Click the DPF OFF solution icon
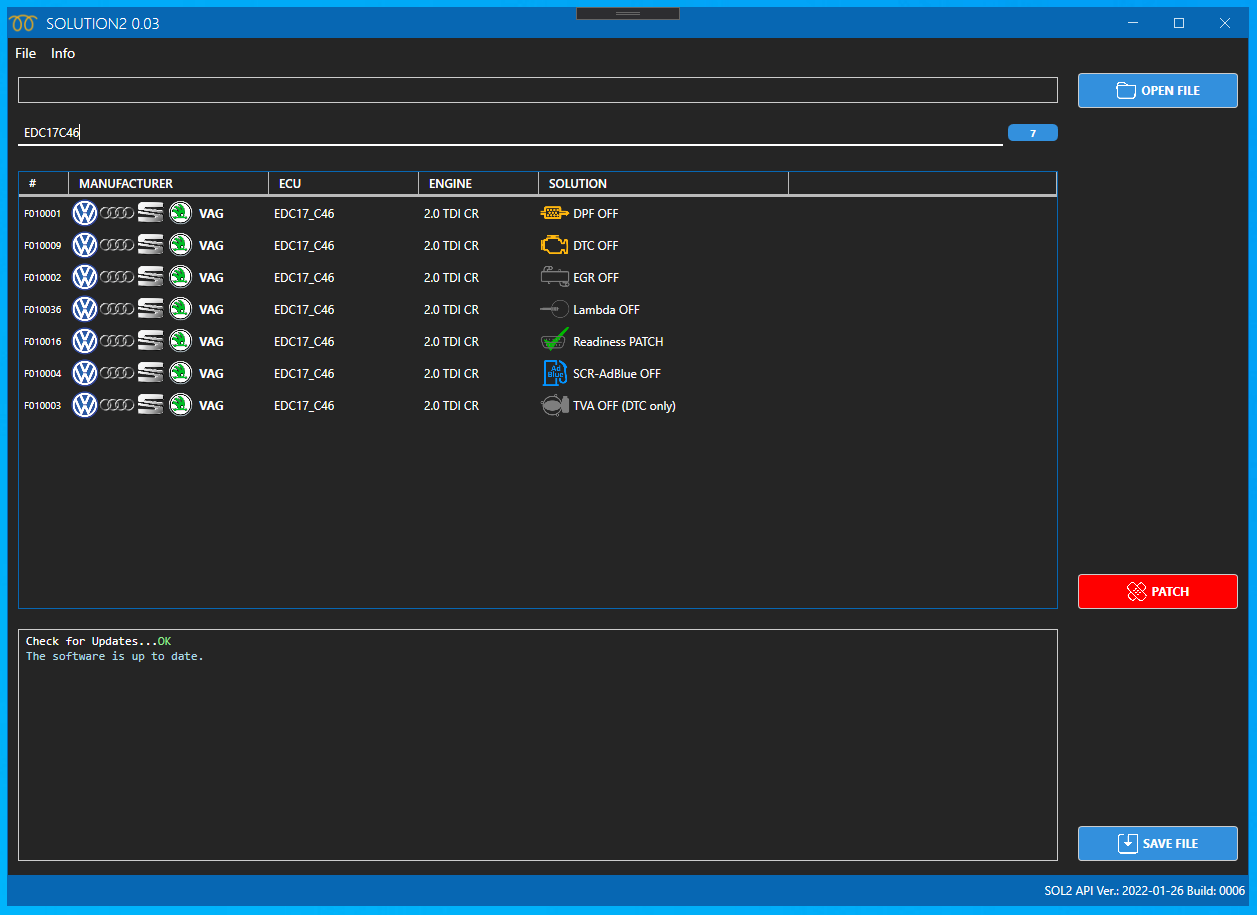1257x915 pixels. tap(554, 213)
